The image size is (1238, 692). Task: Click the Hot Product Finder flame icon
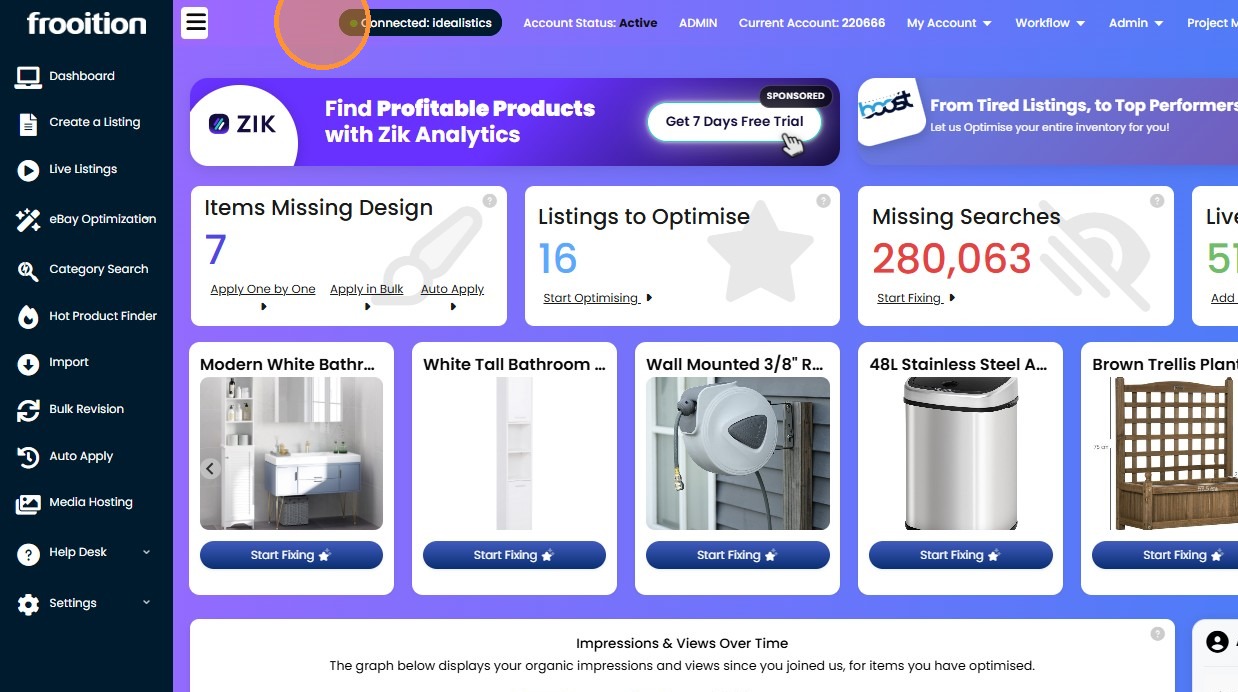pos(29,317)
